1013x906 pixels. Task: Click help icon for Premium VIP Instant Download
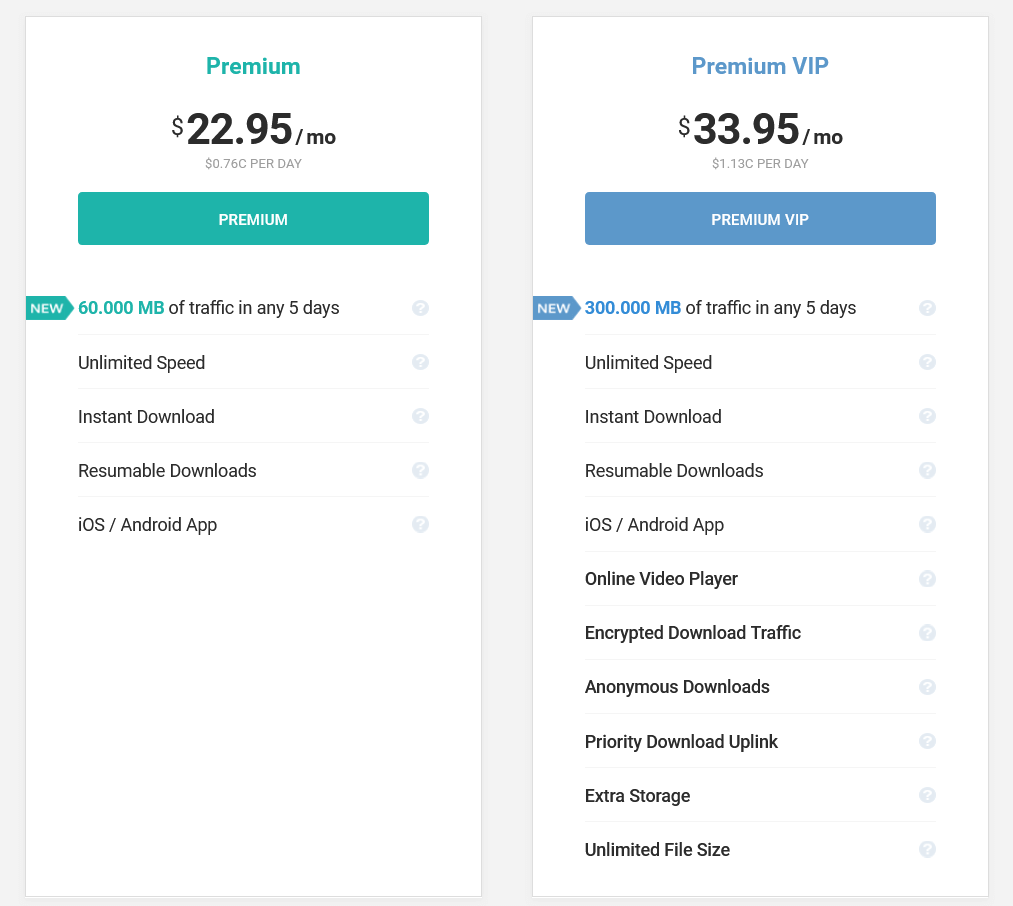[927, 416]
